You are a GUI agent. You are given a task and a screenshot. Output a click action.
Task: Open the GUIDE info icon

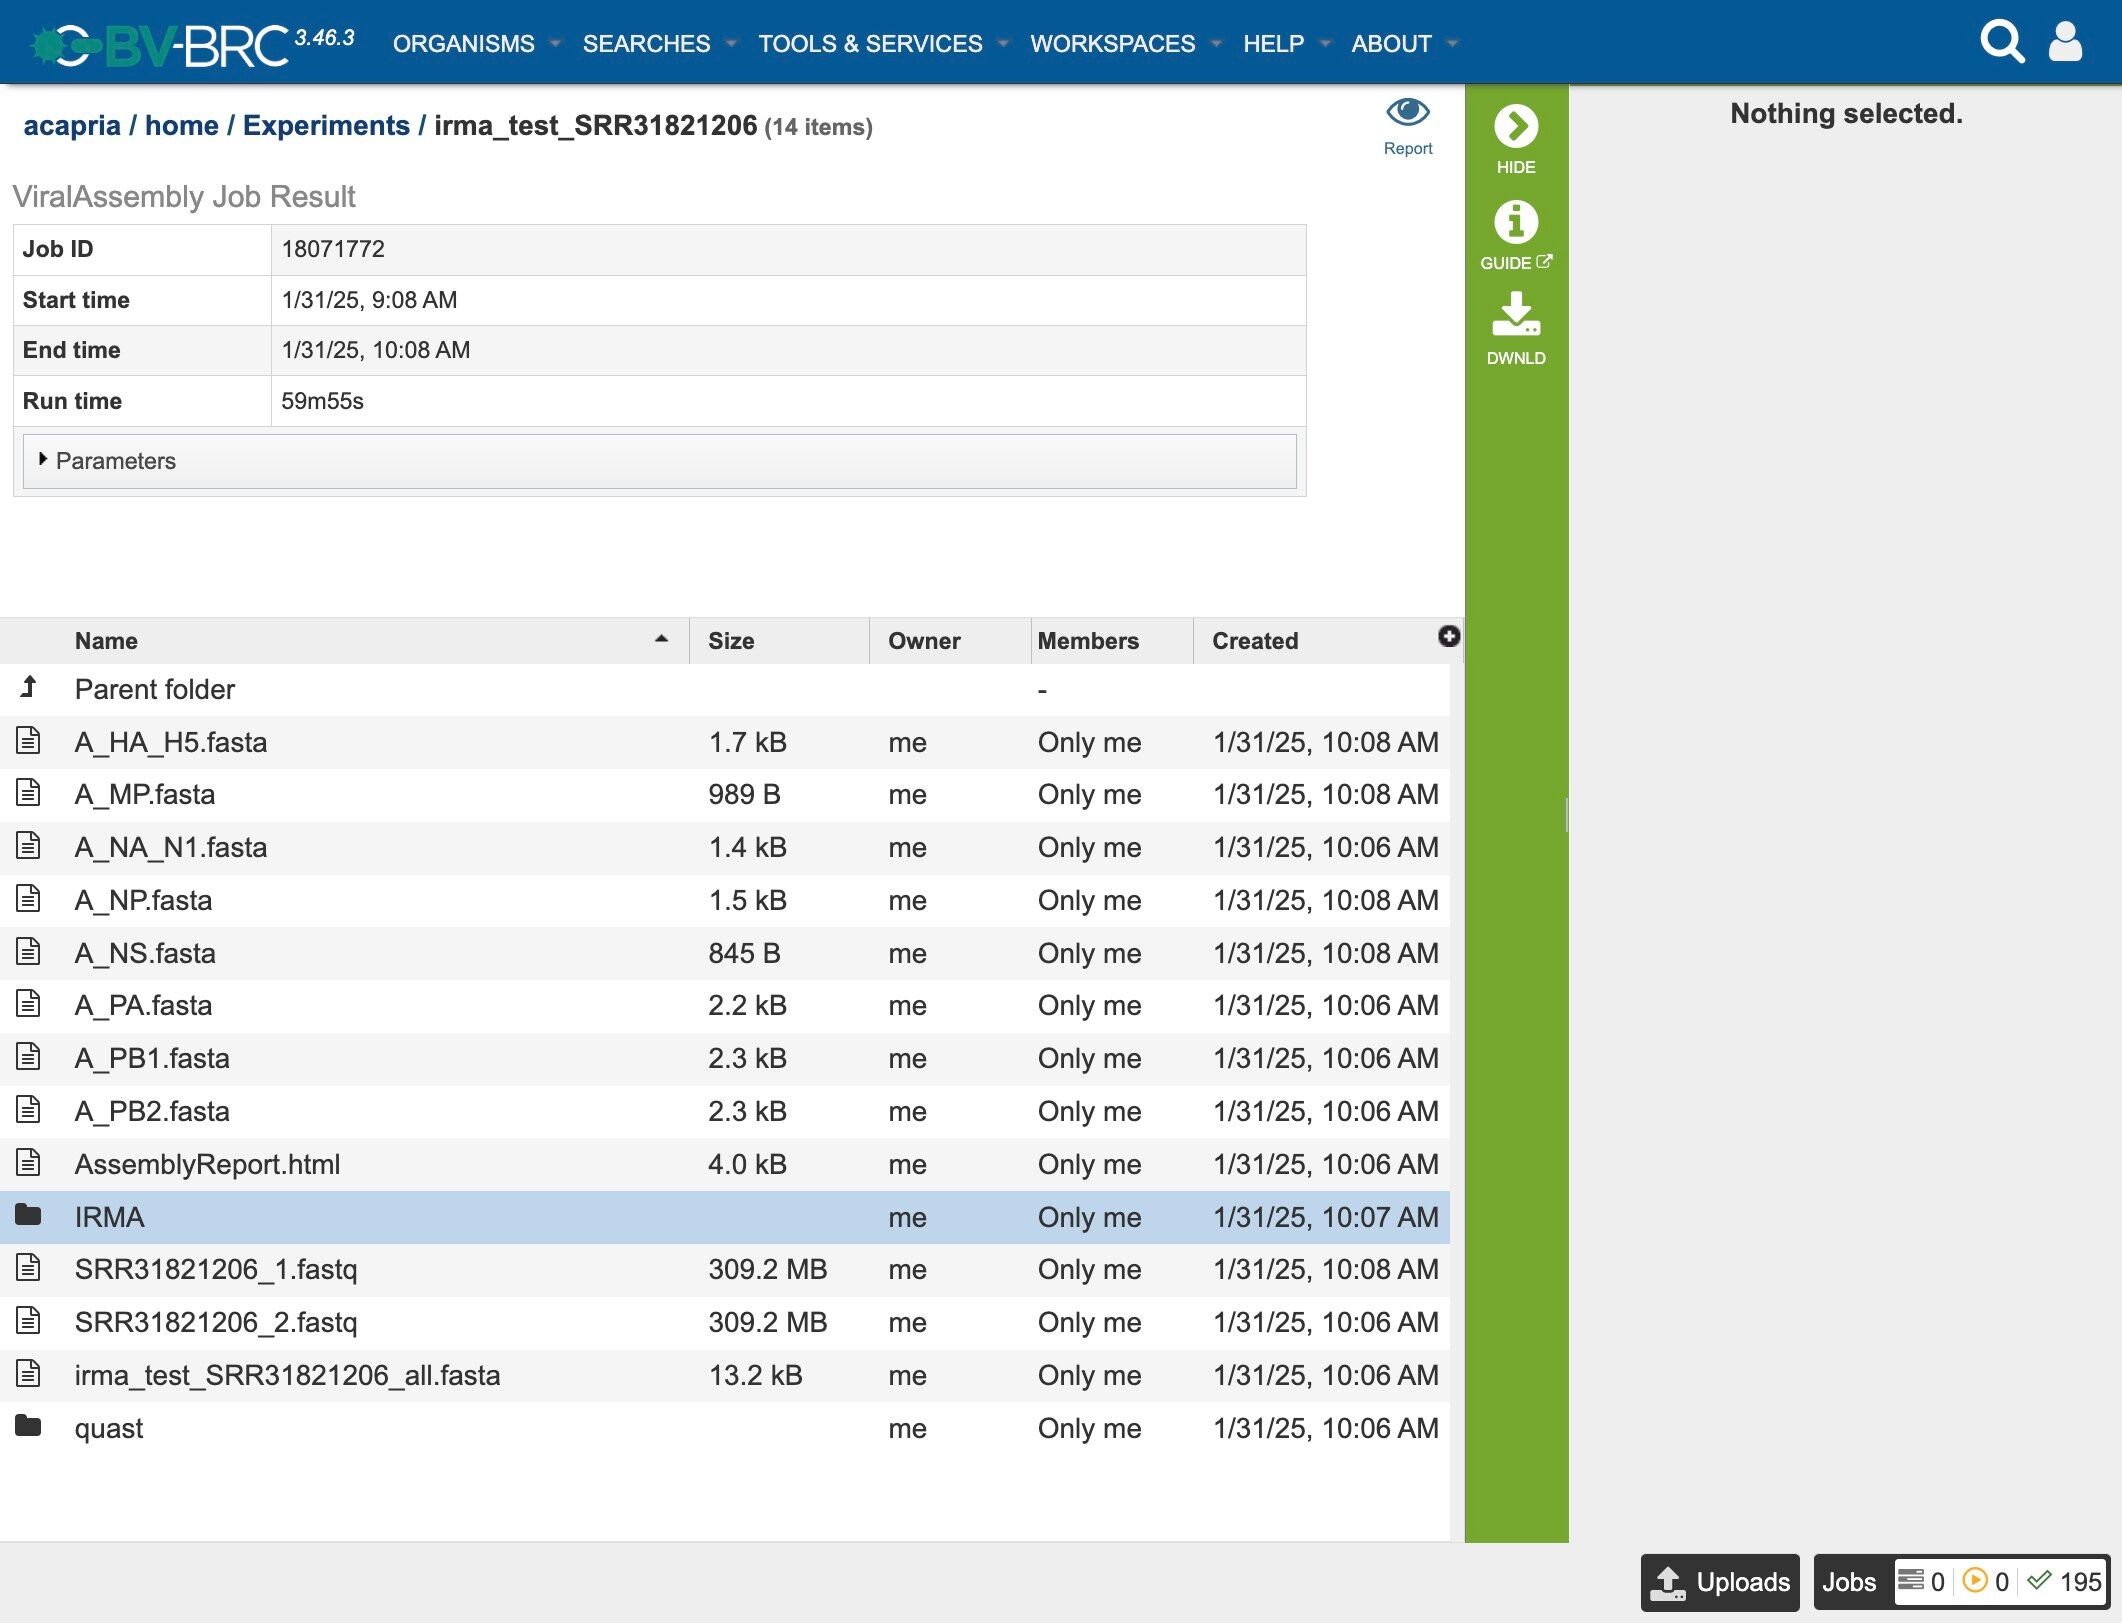click(x=1515, y=222)
